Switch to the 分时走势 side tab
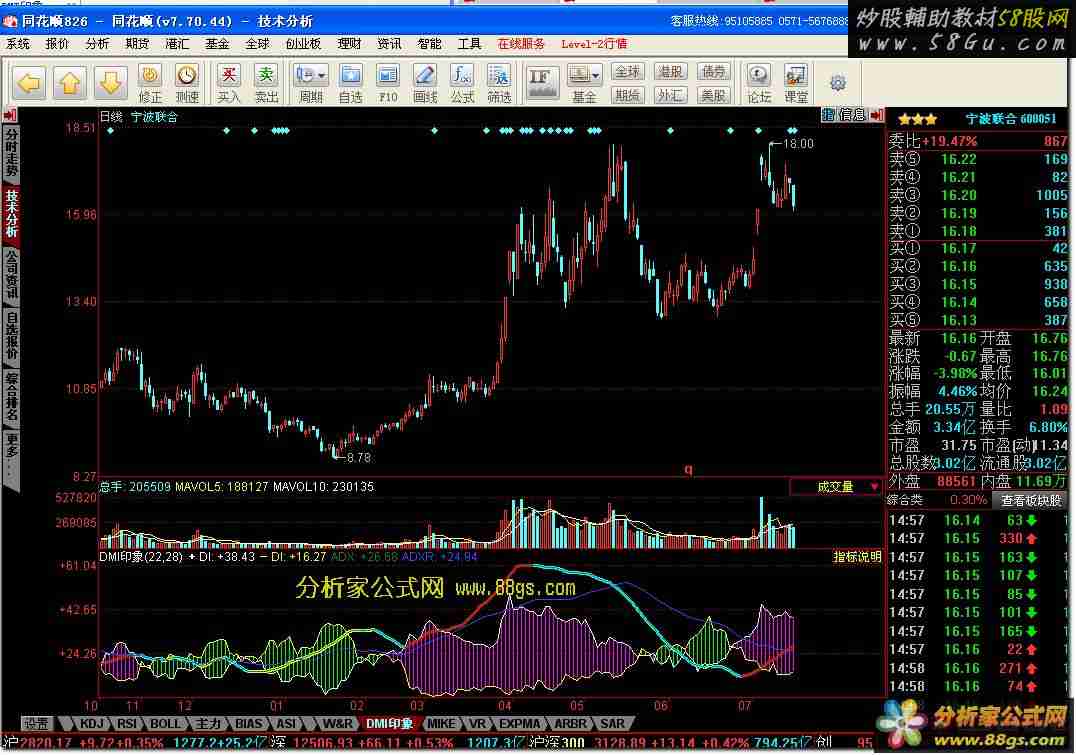Image resolution: width=1076 pixels, height=755 pixels. click(x=11, y=153)
